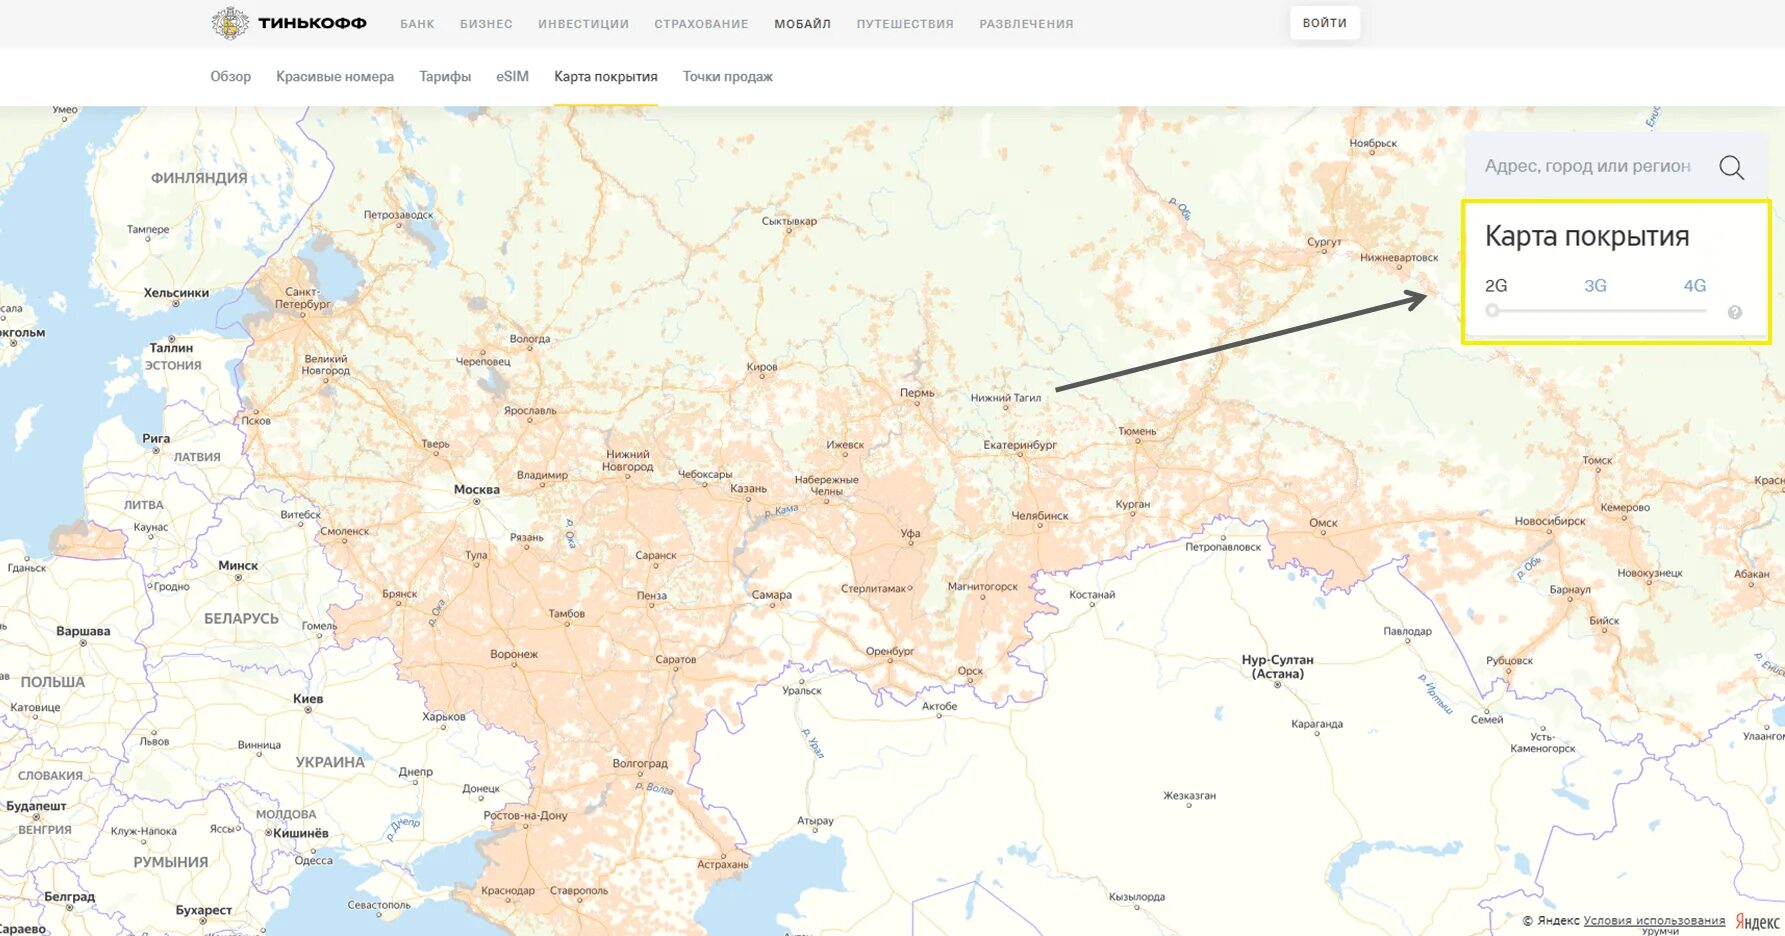Image resolution: width=1785 pixels, height=936 pixels.
Task: Open the Развлечения section
Action: (1026, 24)
